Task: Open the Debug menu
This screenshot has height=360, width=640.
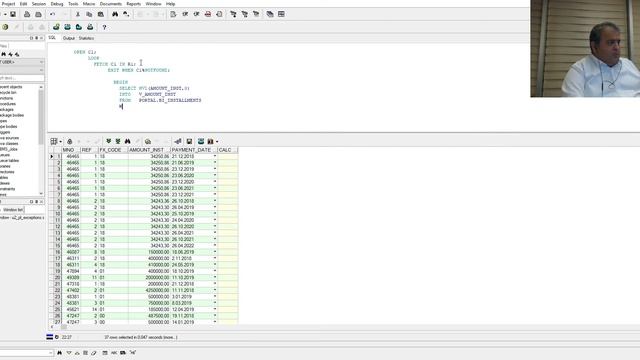Action: [x=57, y=4]
